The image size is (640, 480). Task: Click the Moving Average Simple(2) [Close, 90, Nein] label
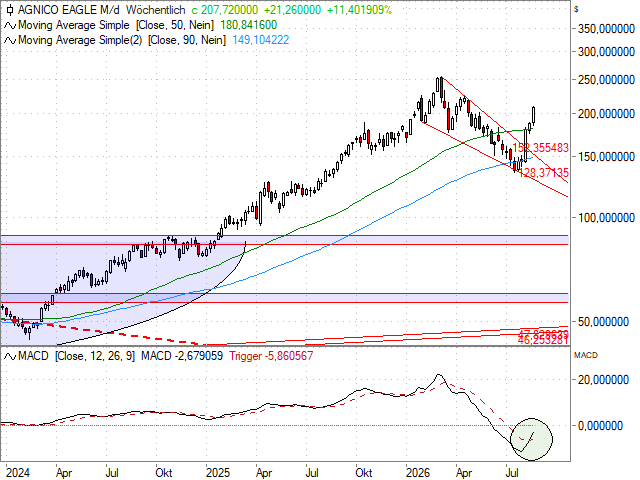(x=122, y=40)
